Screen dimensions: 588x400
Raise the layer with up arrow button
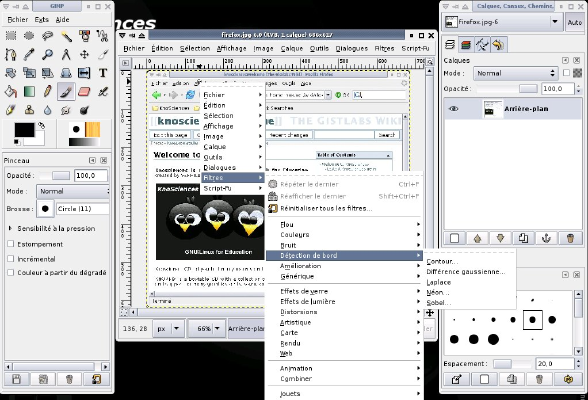point(477,238)
